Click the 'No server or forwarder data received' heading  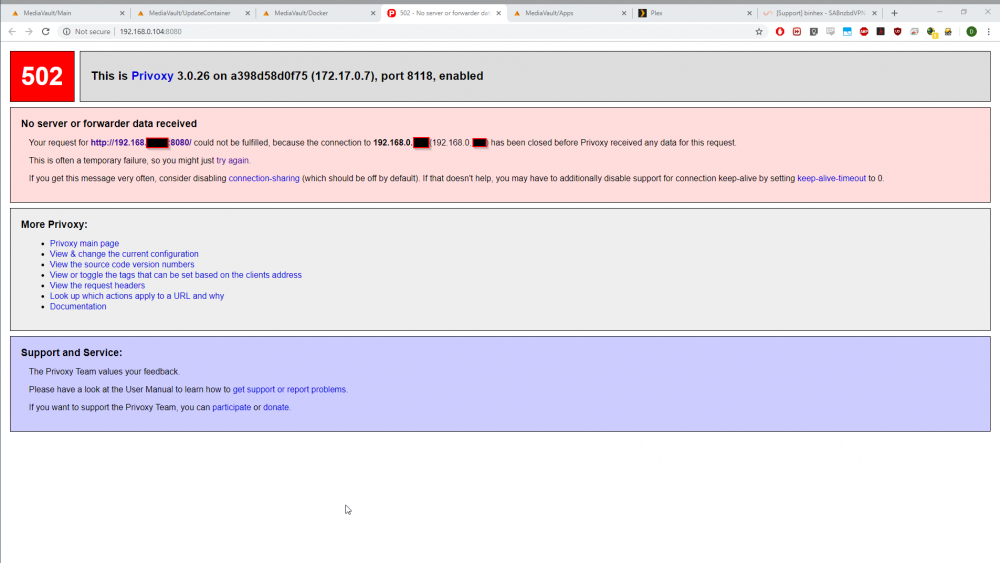click(109, 124)
